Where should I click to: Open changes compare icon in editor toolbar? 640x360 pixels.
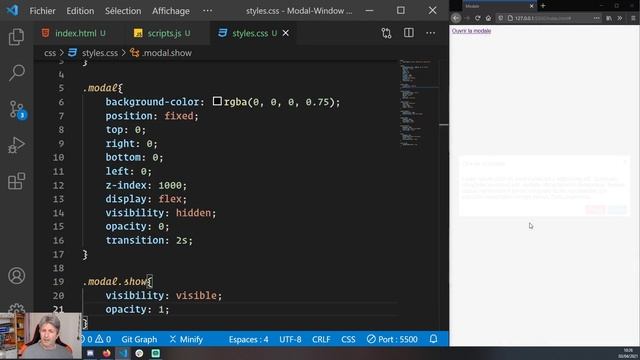pos(386,33)
